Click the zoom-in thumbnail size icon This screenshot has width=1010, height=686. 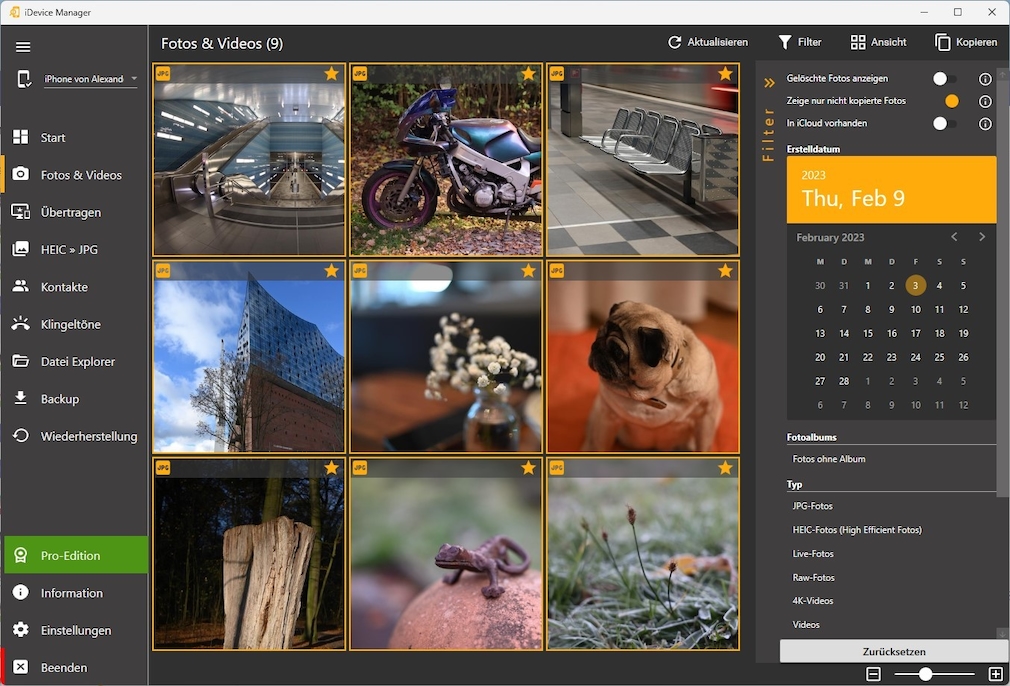click(996, 674)
